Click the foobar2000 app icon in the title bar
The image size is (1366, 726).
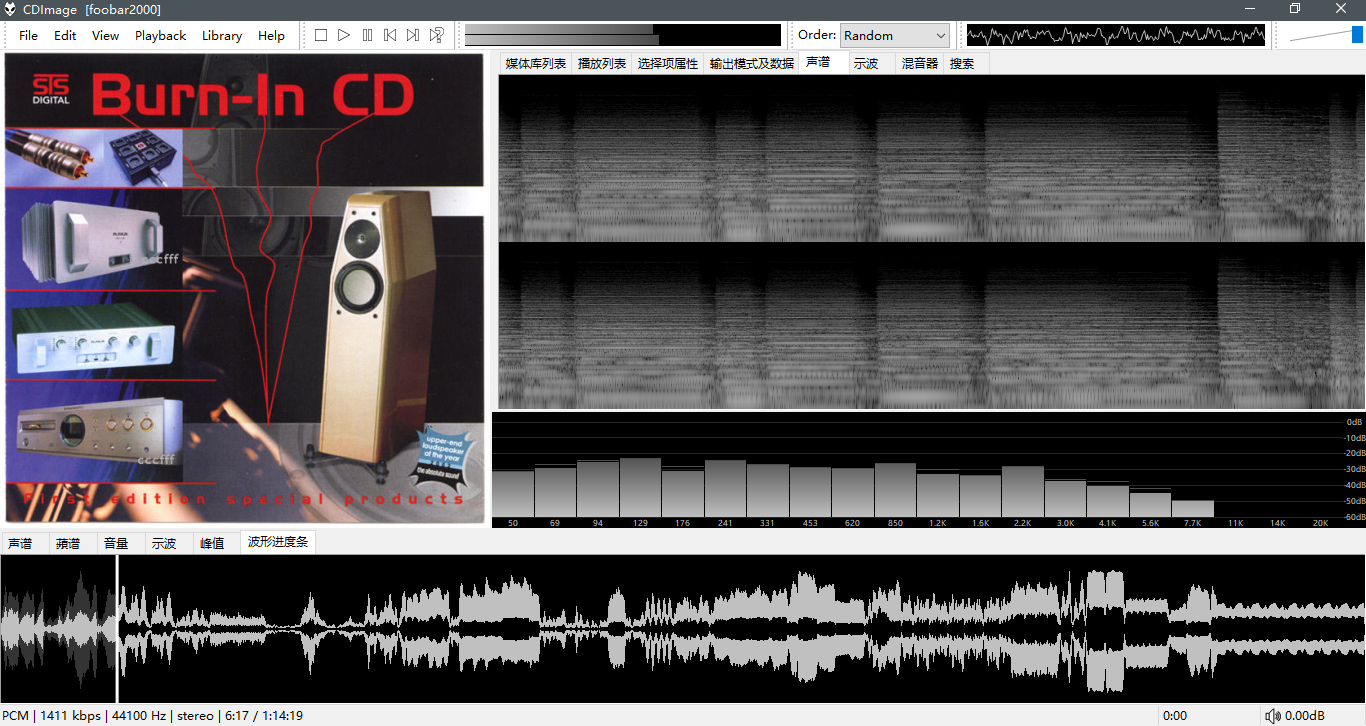11,9
